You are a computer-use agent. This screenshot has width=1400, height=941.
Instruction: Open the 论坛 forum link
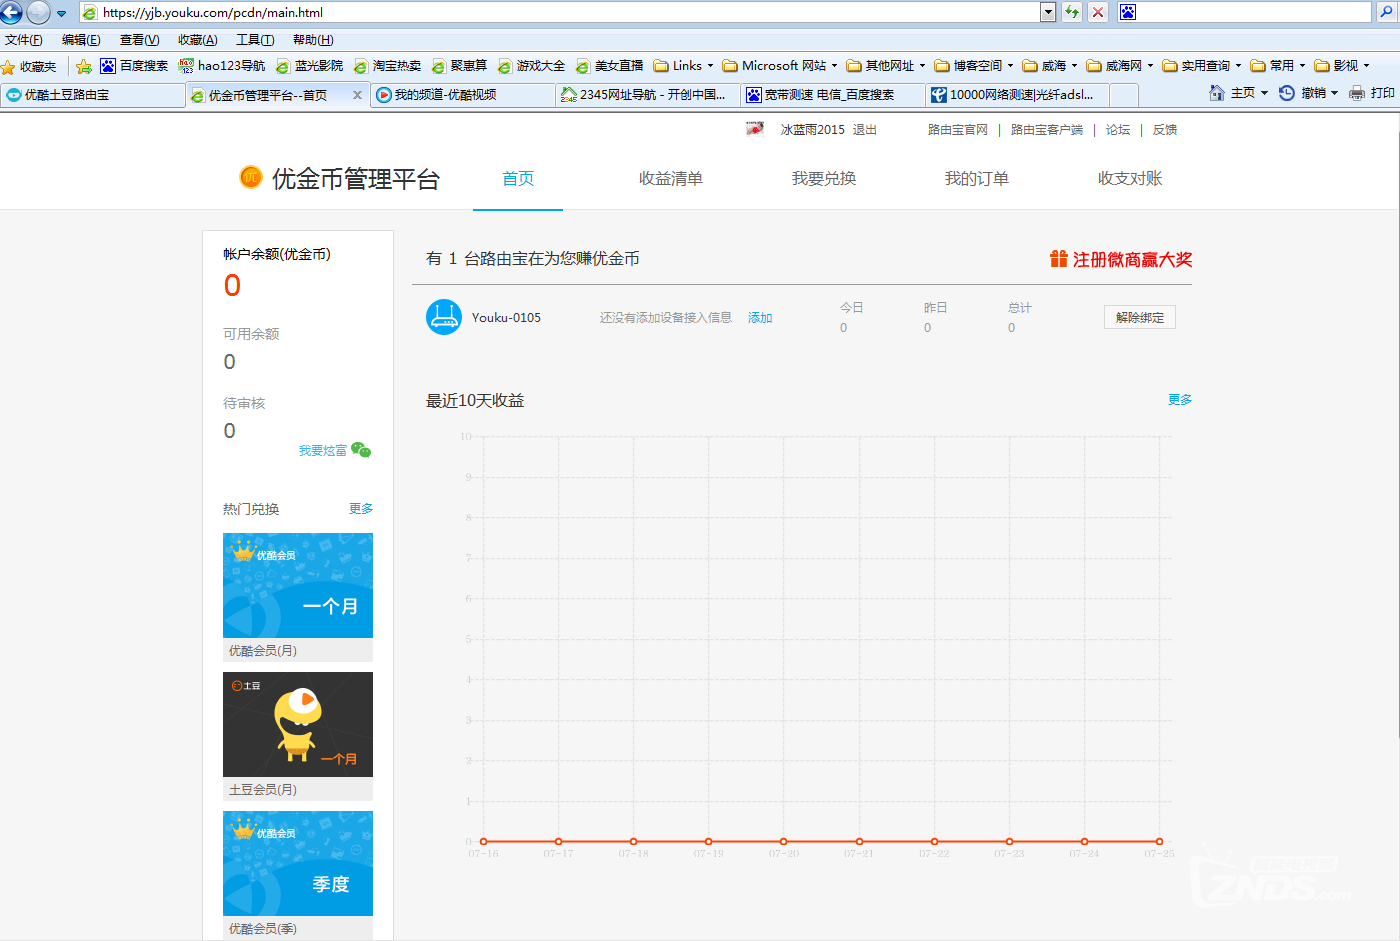click(x=1118, y=130)
